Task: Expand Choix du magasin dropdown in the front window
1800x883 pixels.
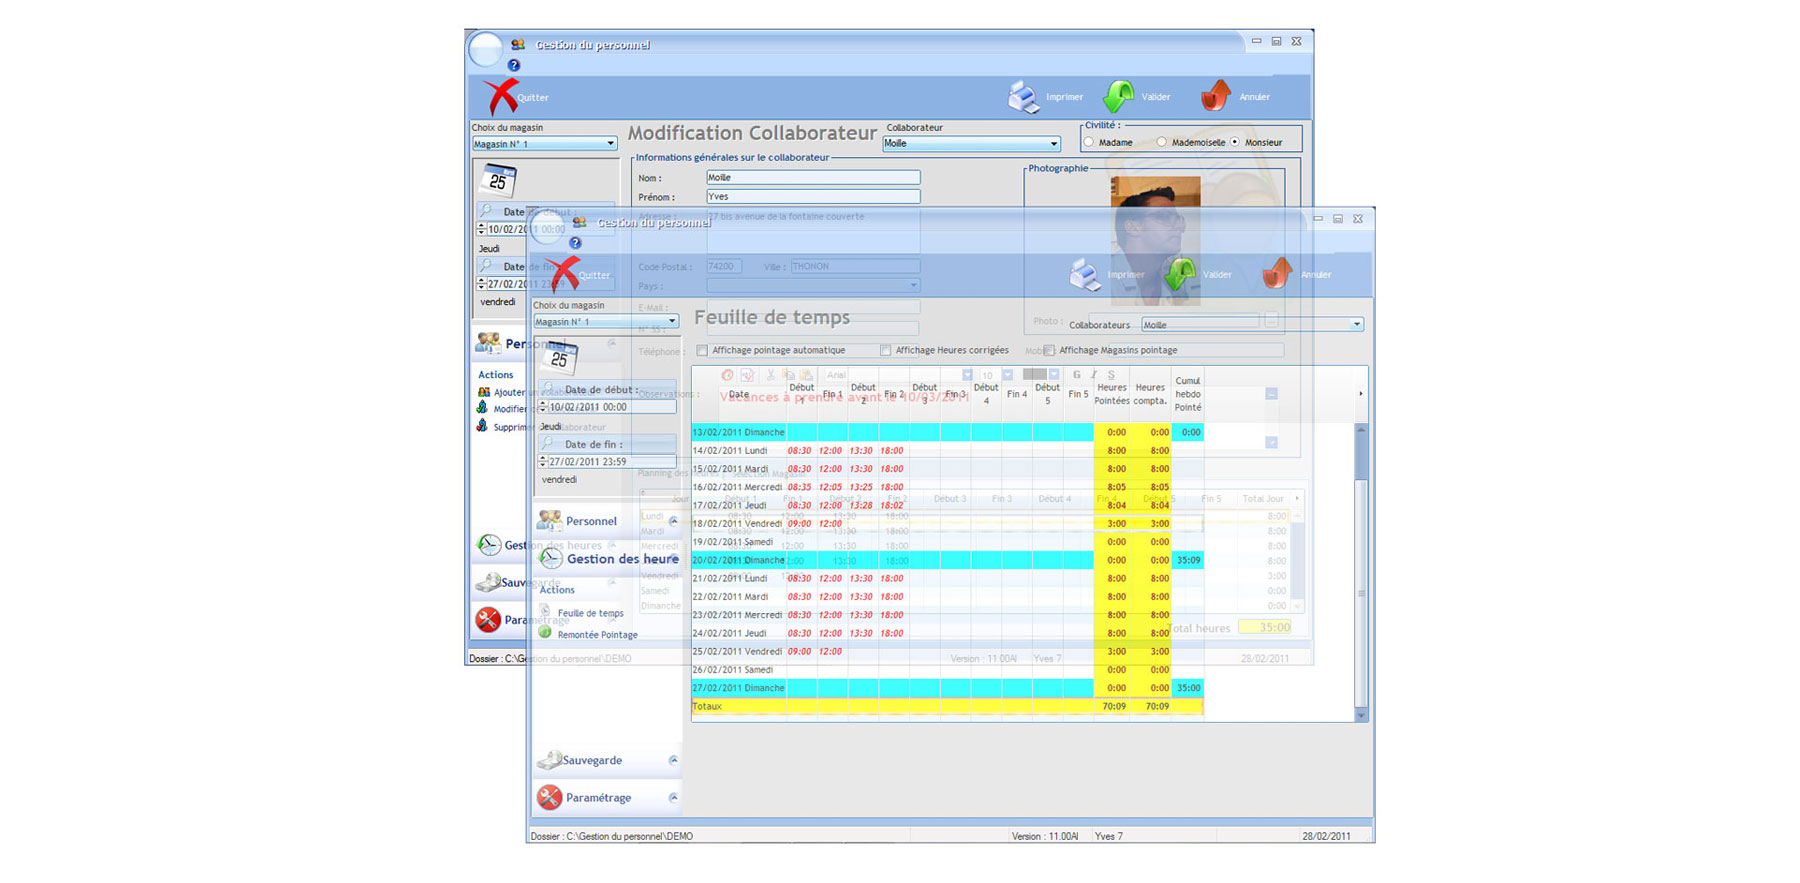Action: click(x=672, y=322)
